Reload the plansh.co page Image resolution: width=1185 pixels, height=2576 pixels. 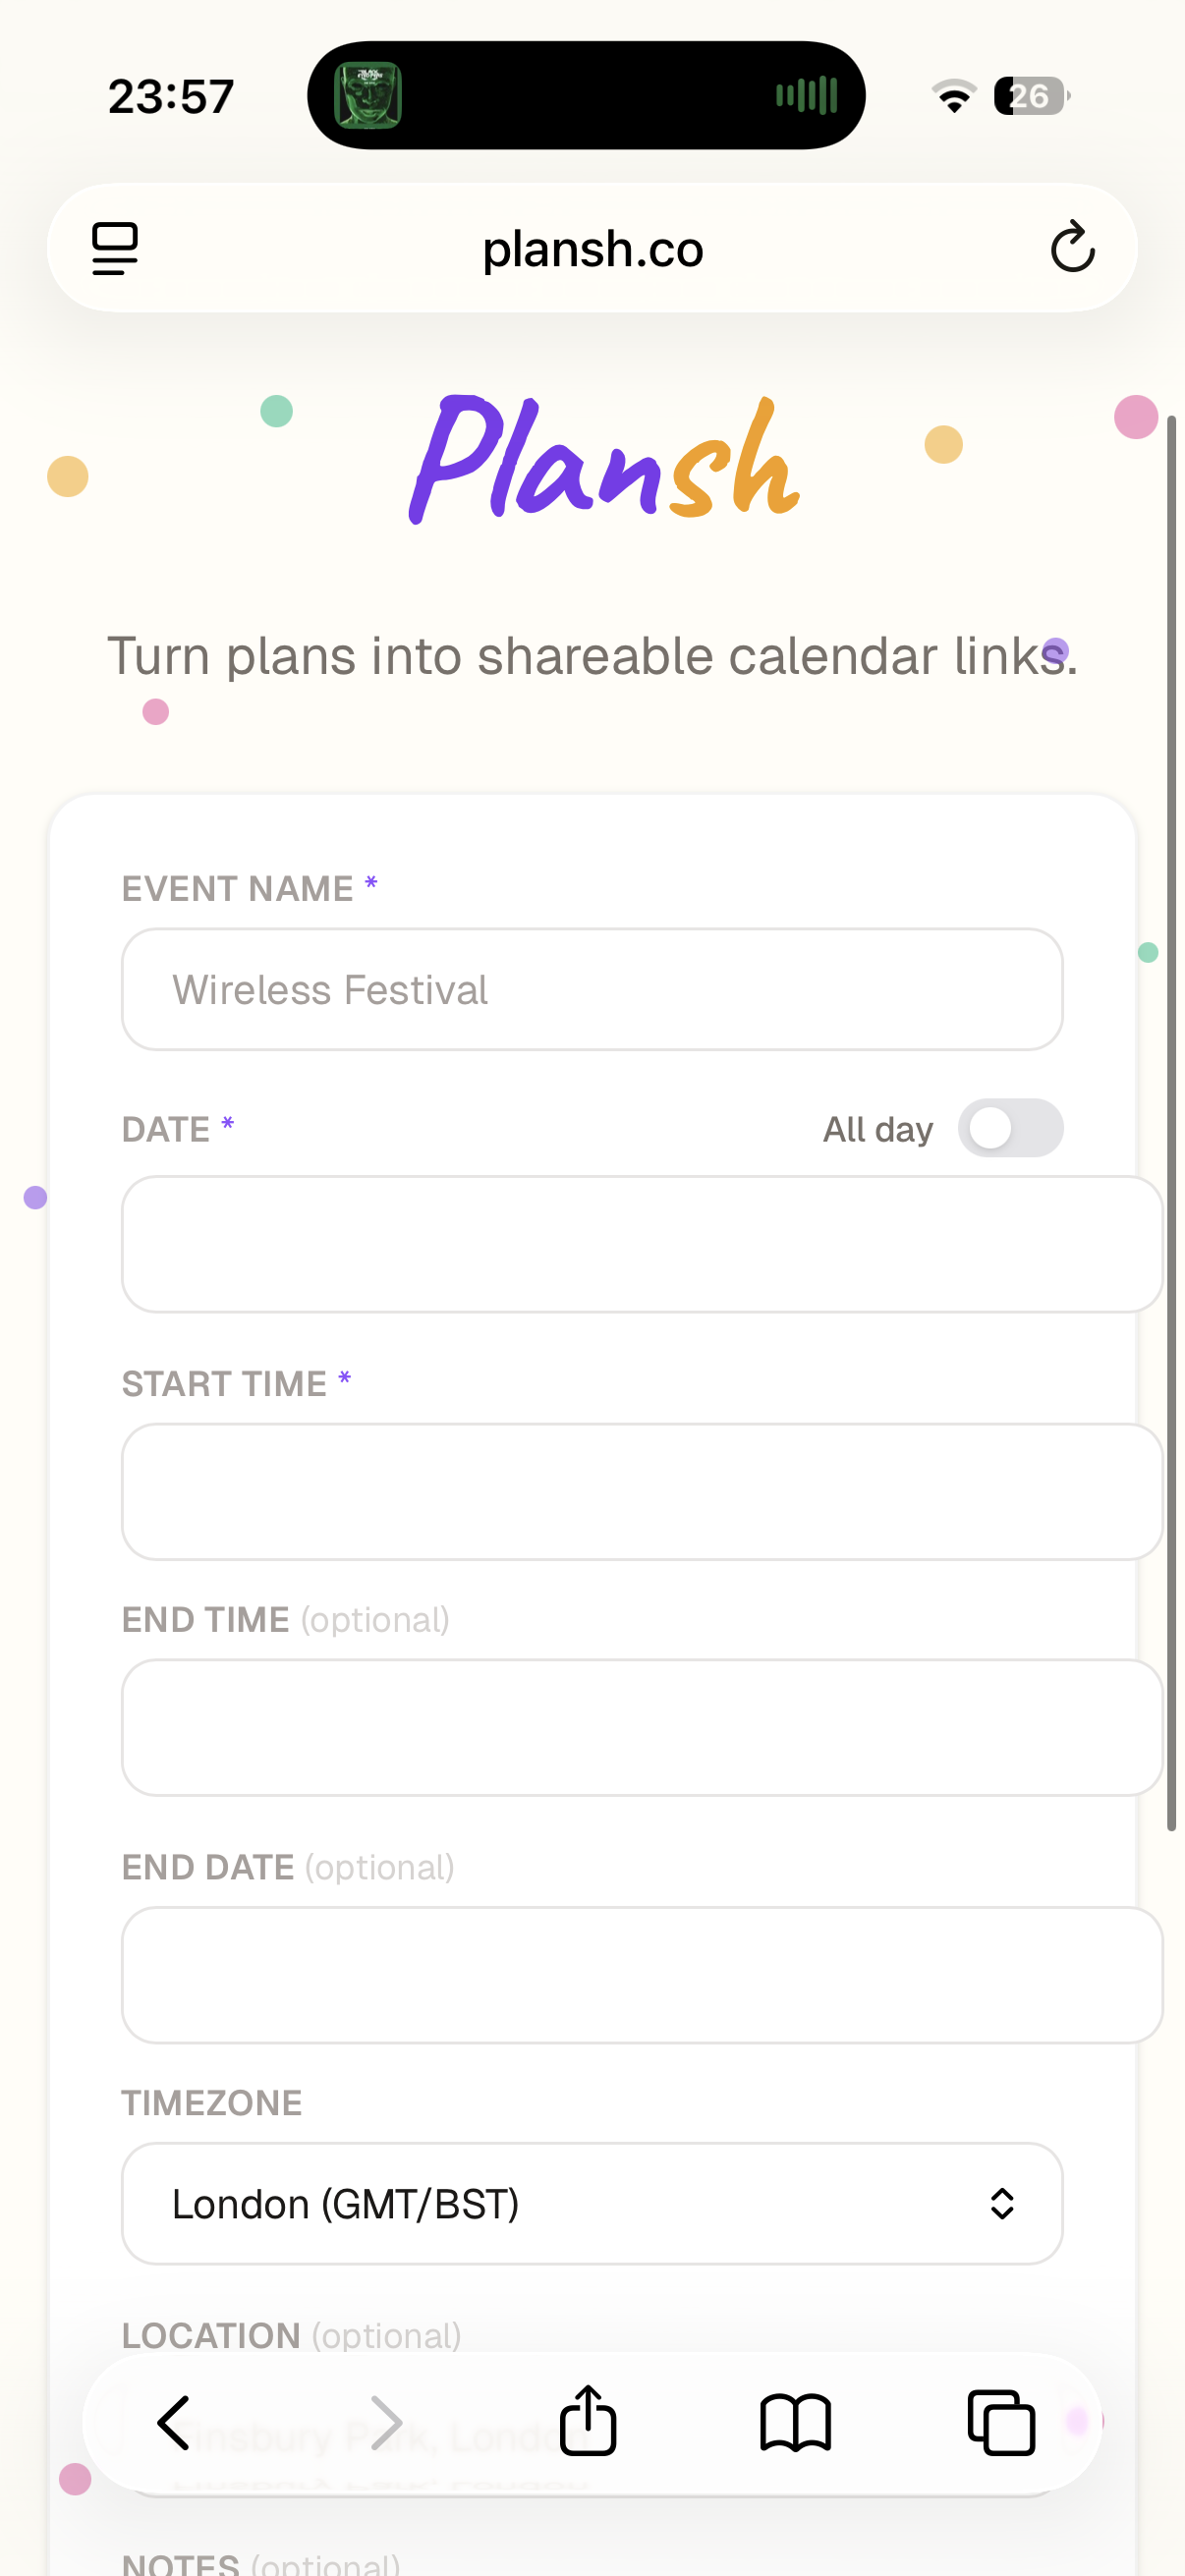tap(1072, 248)
